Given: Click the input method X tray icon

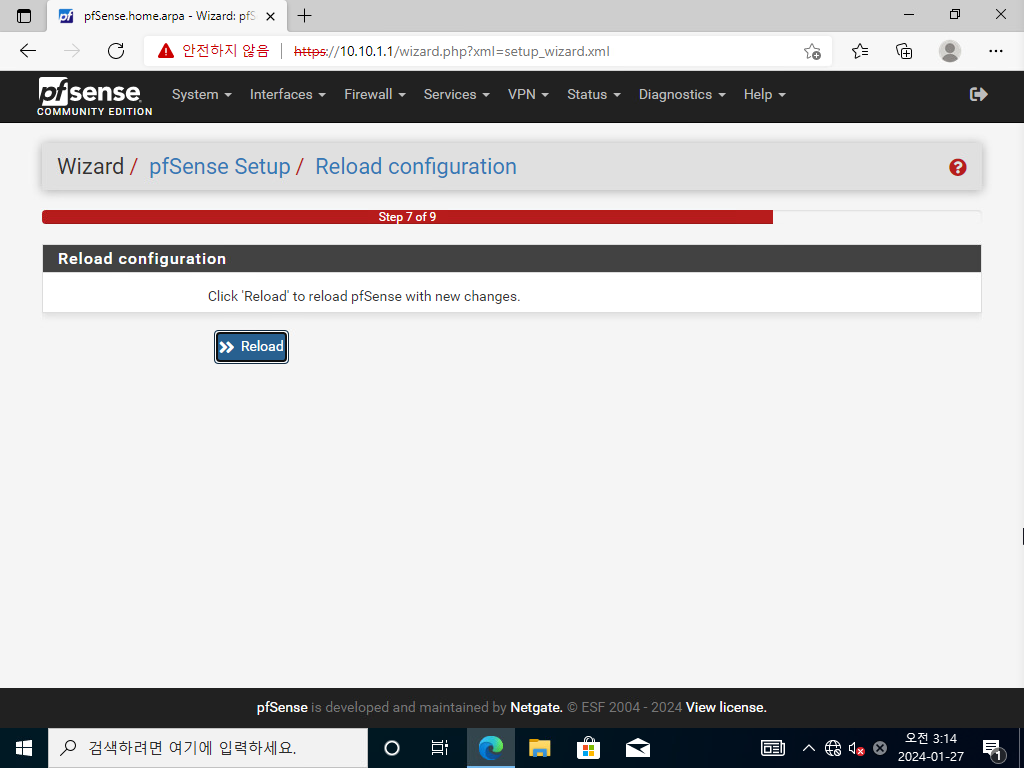Looking at the screenshot, I should pos(880,748).
